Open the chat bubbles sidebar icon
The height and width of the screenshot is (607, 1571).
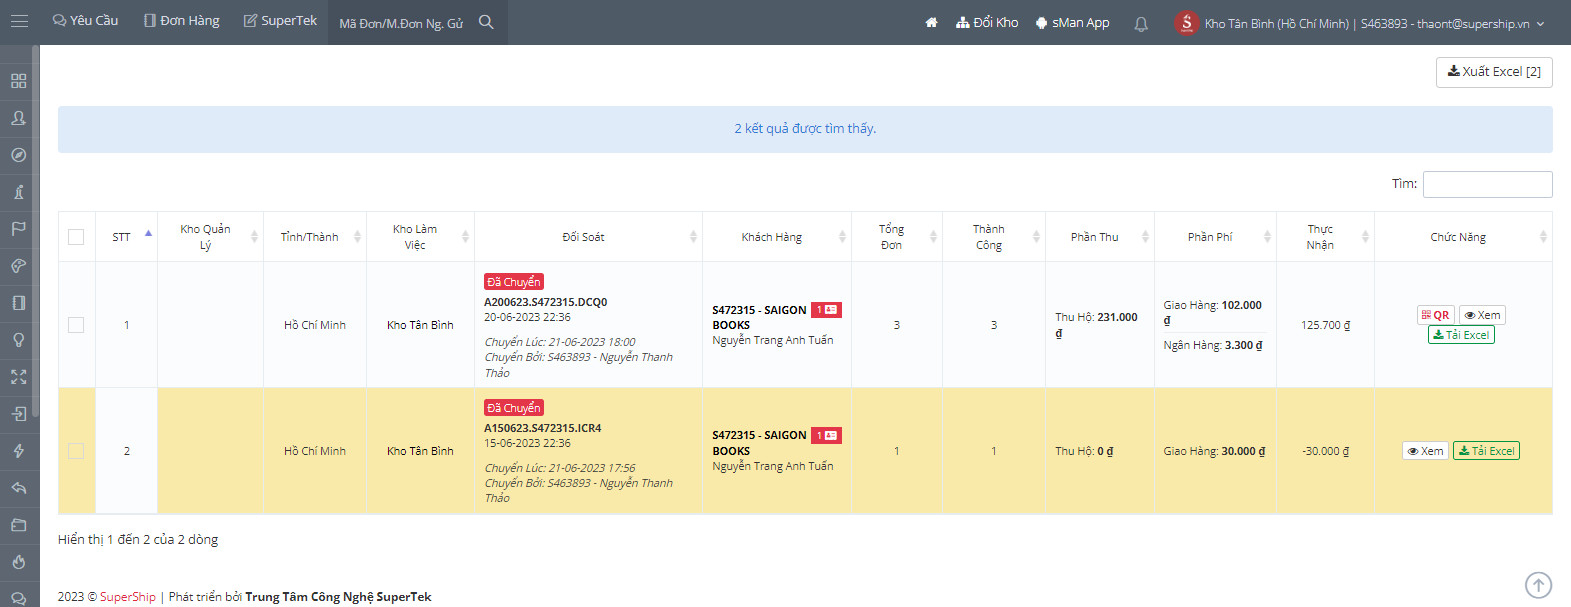pos(18,599)
